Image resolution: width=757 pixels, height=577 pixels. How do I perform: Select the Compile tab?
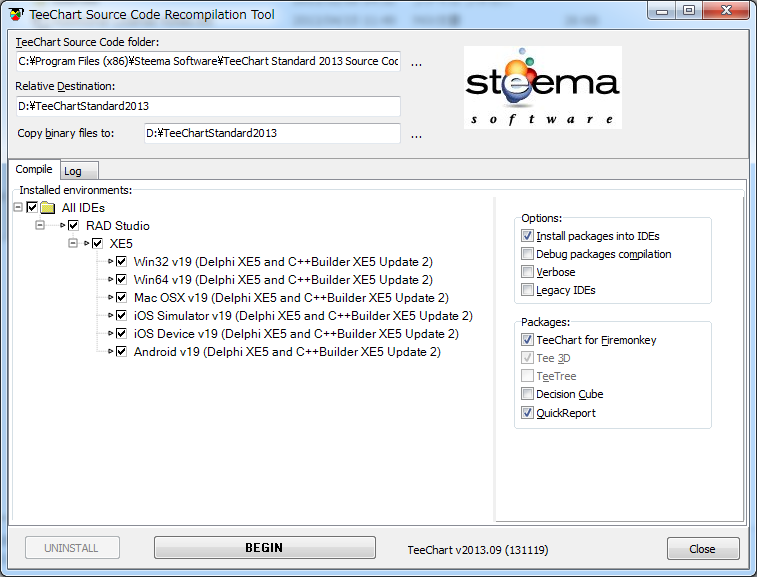34,169
